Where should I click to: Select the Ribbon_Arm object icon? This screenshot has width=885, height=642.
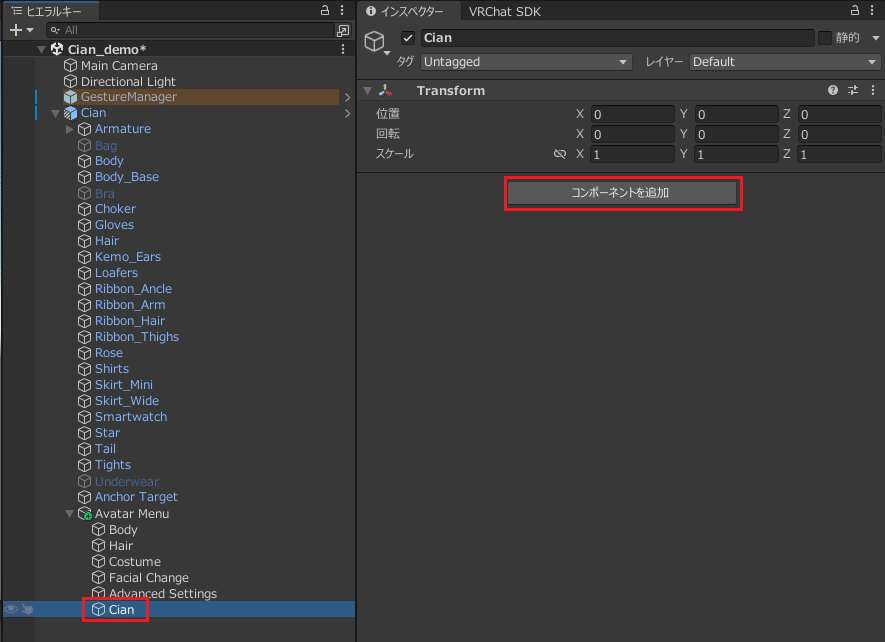[85, 305]
